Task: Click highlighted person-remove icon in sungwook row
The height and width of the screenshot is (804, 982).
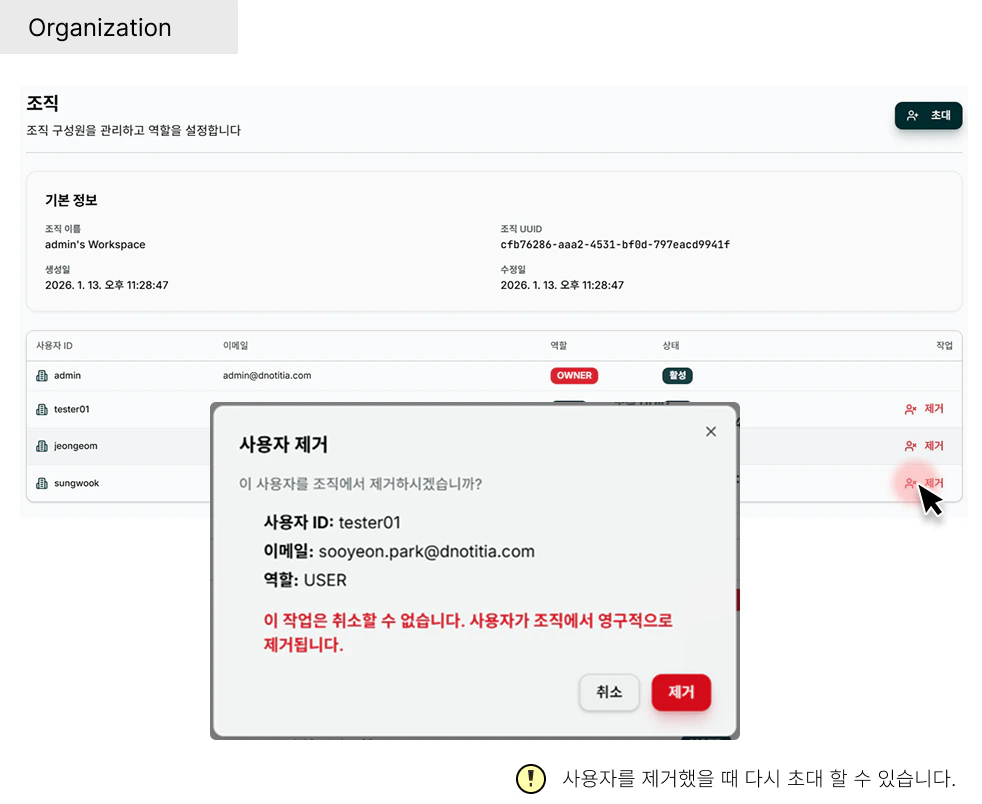Action: click(909, 483)
